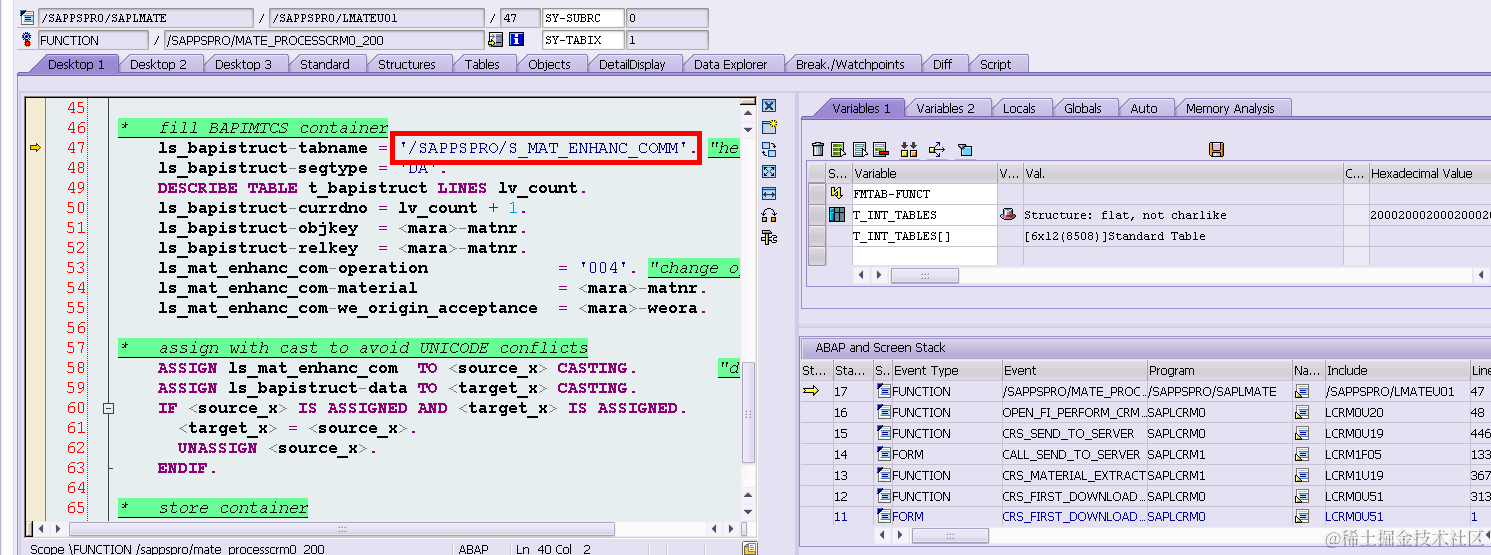Switch to the Locals tab
Viewport: 1491px width, 555px height.
(1019, 108)
